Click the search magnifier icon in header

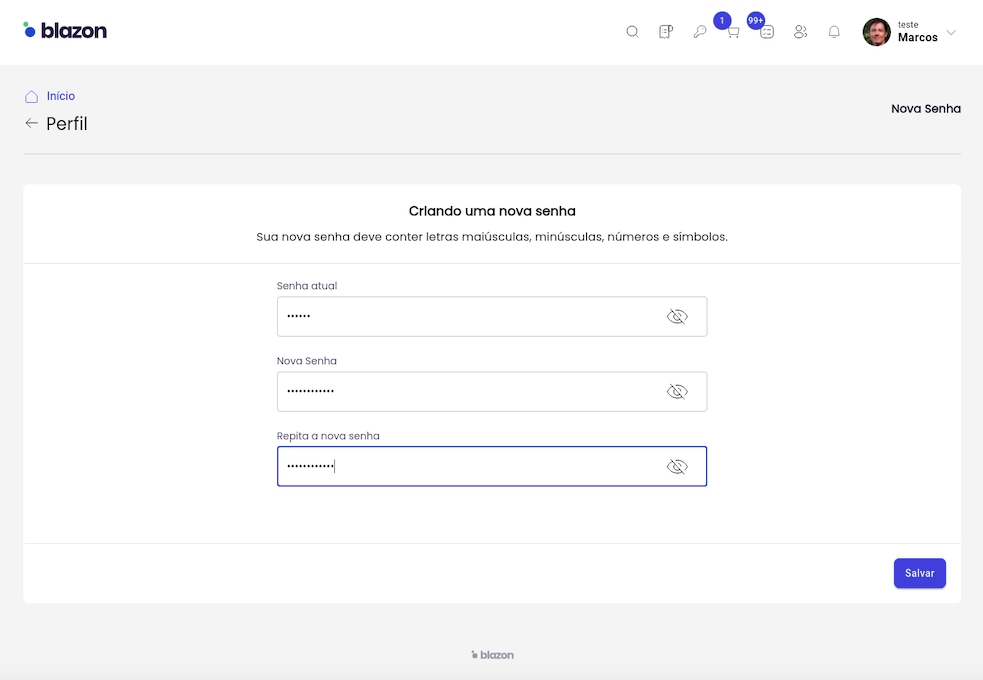632,32
